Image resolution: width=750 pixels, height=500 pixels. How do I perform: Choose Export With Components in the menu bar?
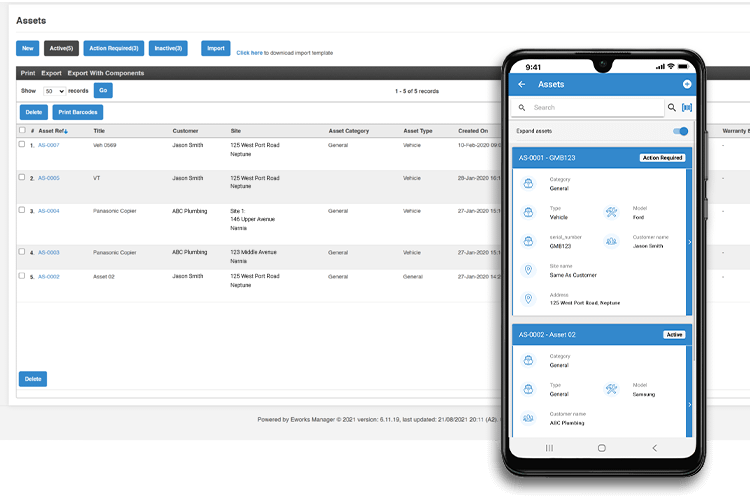point(106,73)
